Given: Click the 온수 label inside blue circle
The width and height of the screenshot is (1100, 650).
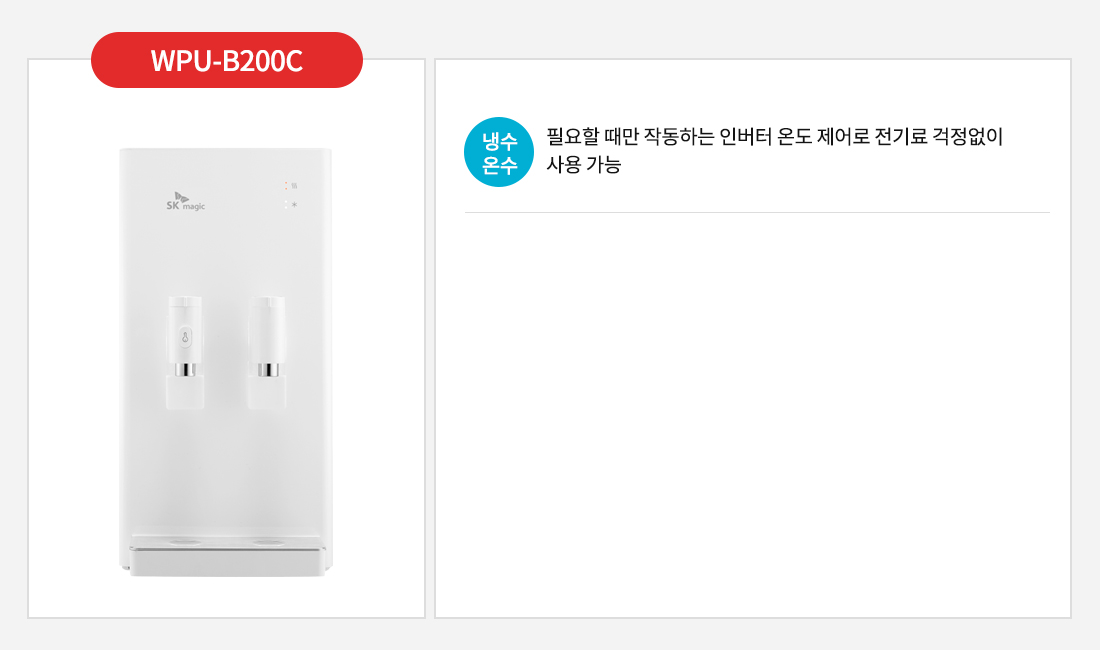Looking at the screenshot, I should point(499,164).
